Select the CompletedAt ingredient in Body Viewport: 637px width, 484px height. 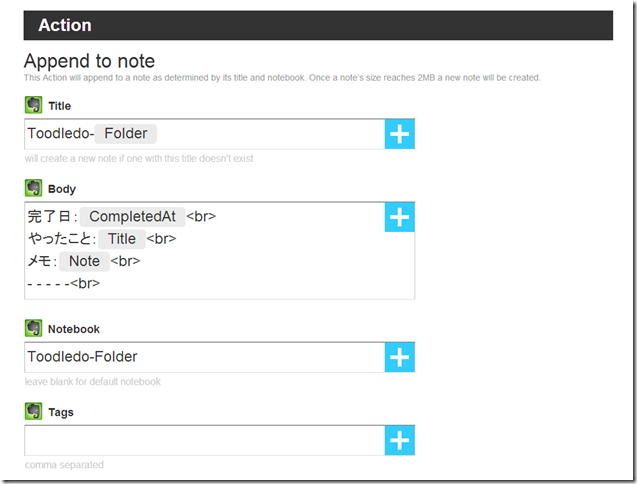(x=132, y=217)
